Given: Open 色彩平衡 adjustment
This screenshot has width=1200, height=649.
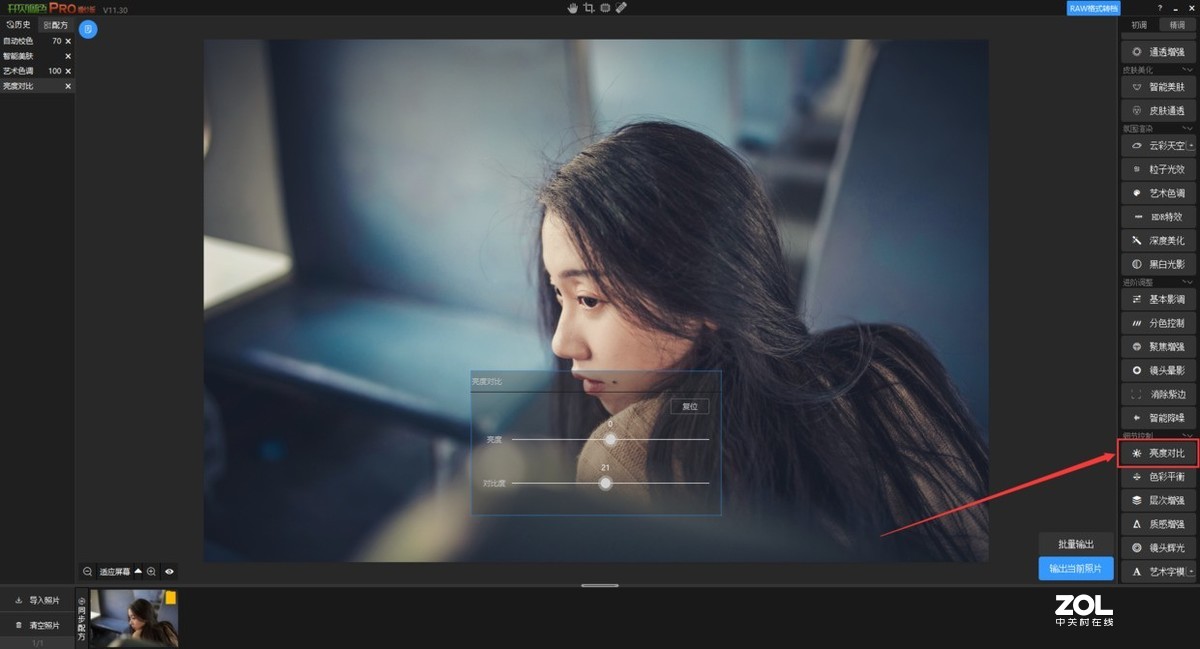Looking at the screenshot, I should pyautogui.click(x=1158, y=477).
